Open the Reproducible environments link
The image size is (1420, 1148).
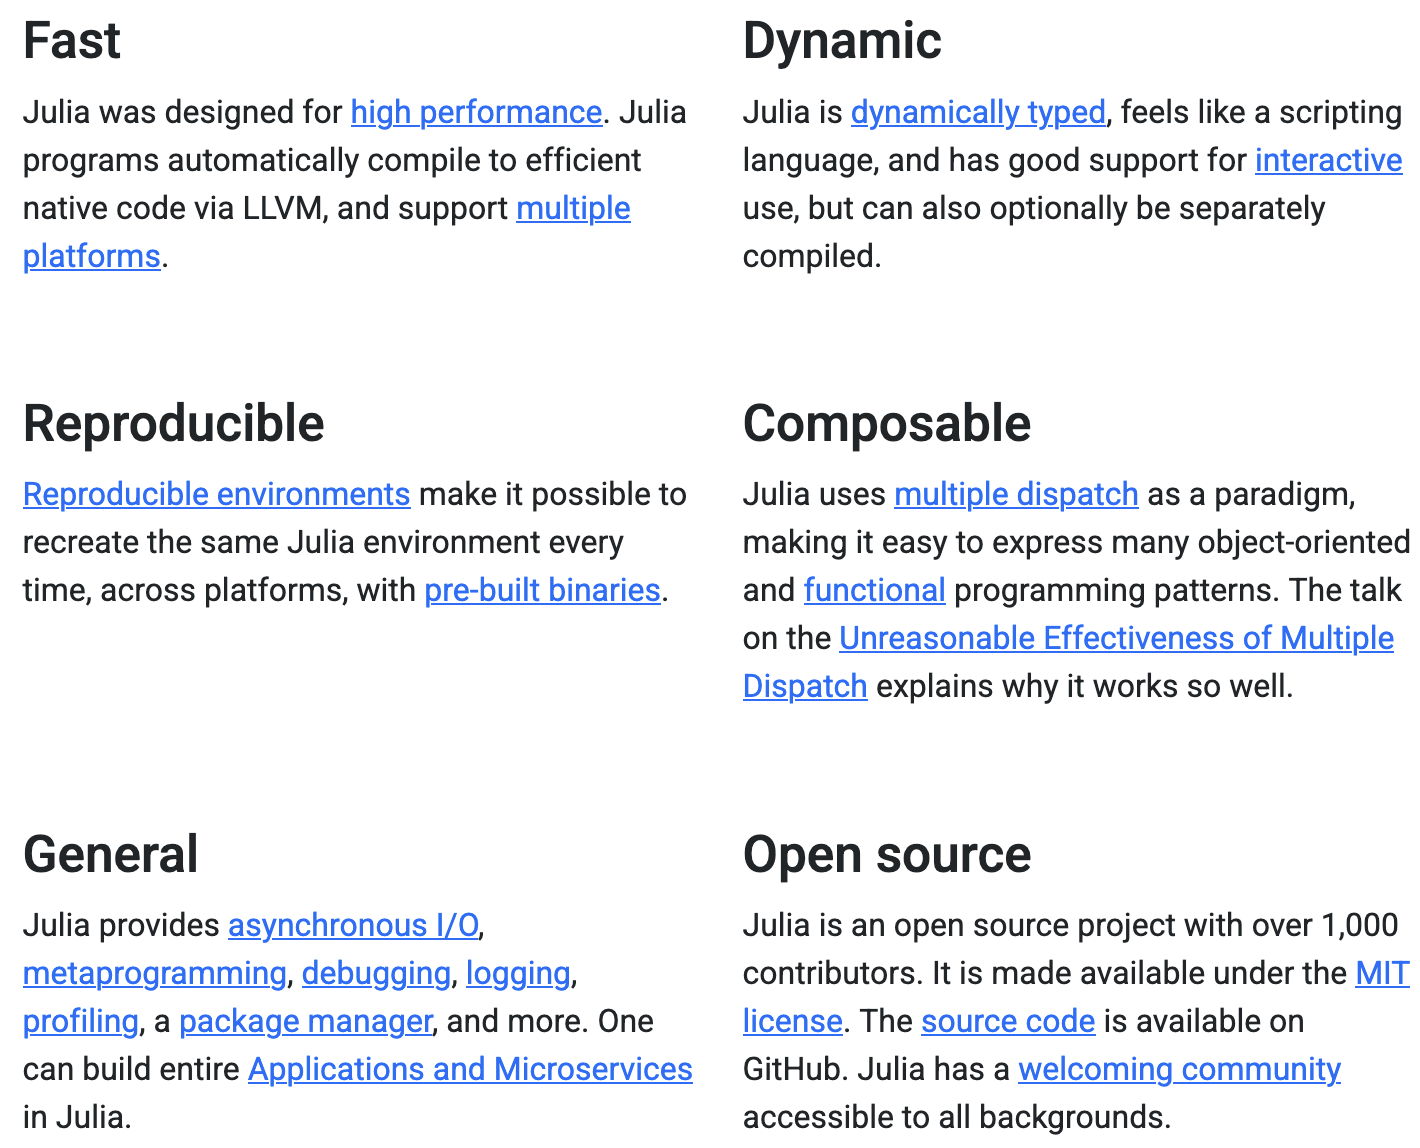[x=216, y=494]
